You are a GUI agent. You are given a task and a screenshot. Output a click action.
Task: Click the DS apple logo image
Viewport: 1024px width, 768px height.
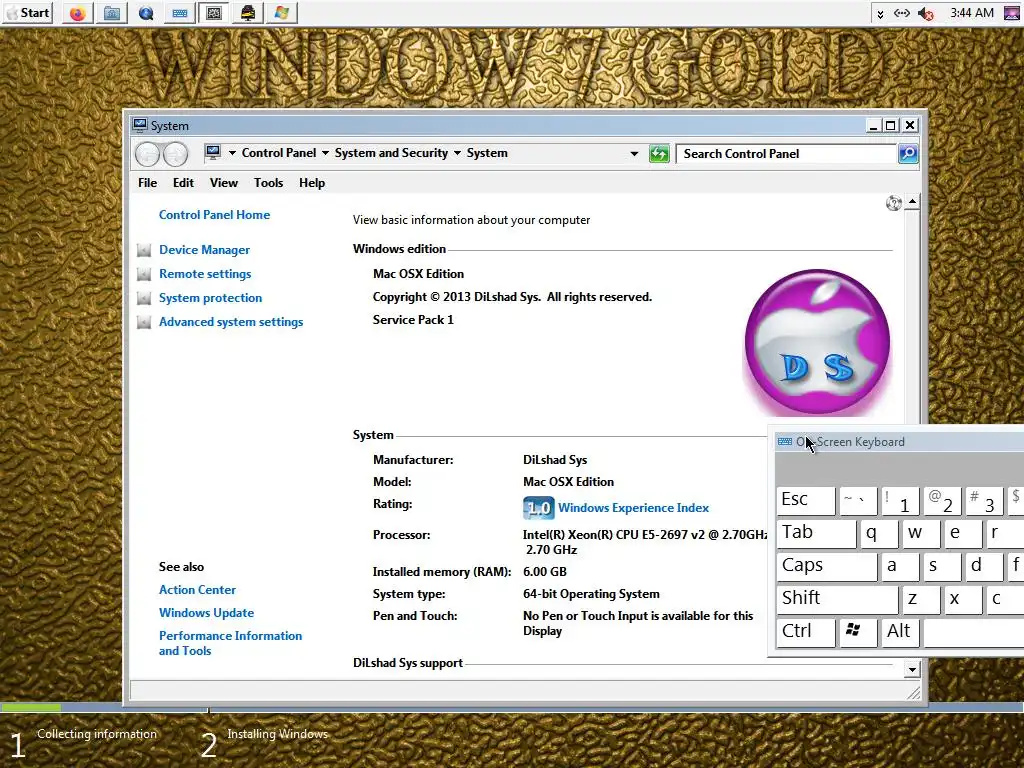[x=817, y=342]
